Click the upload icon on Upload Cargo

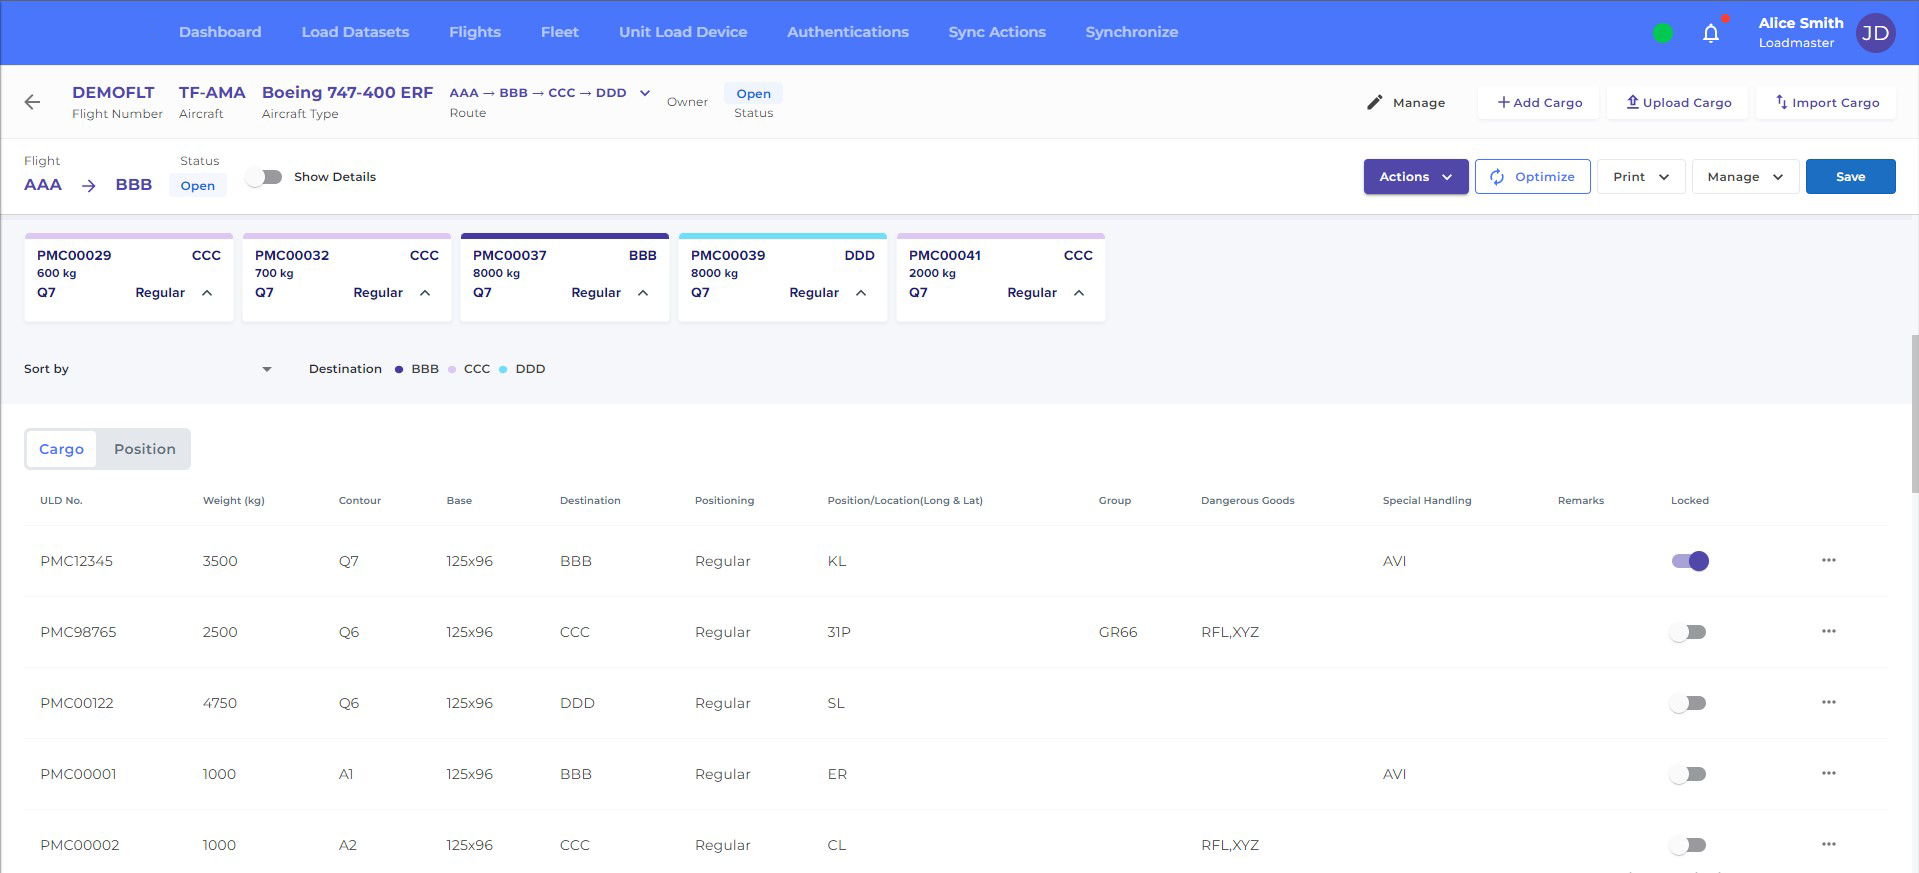coord(1632,102)
